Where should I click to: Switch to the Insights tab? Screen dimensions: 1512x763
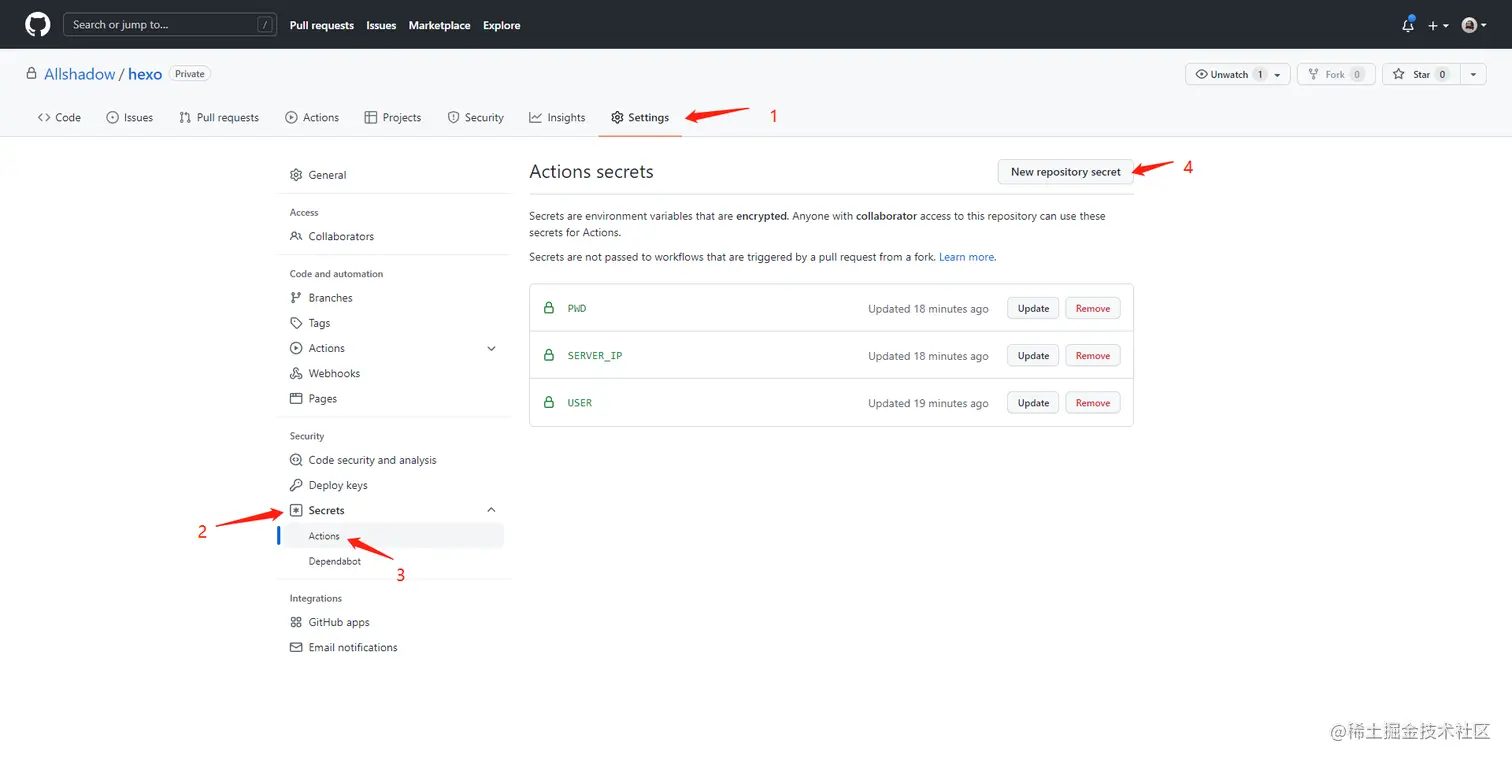[x=557, y=118]
